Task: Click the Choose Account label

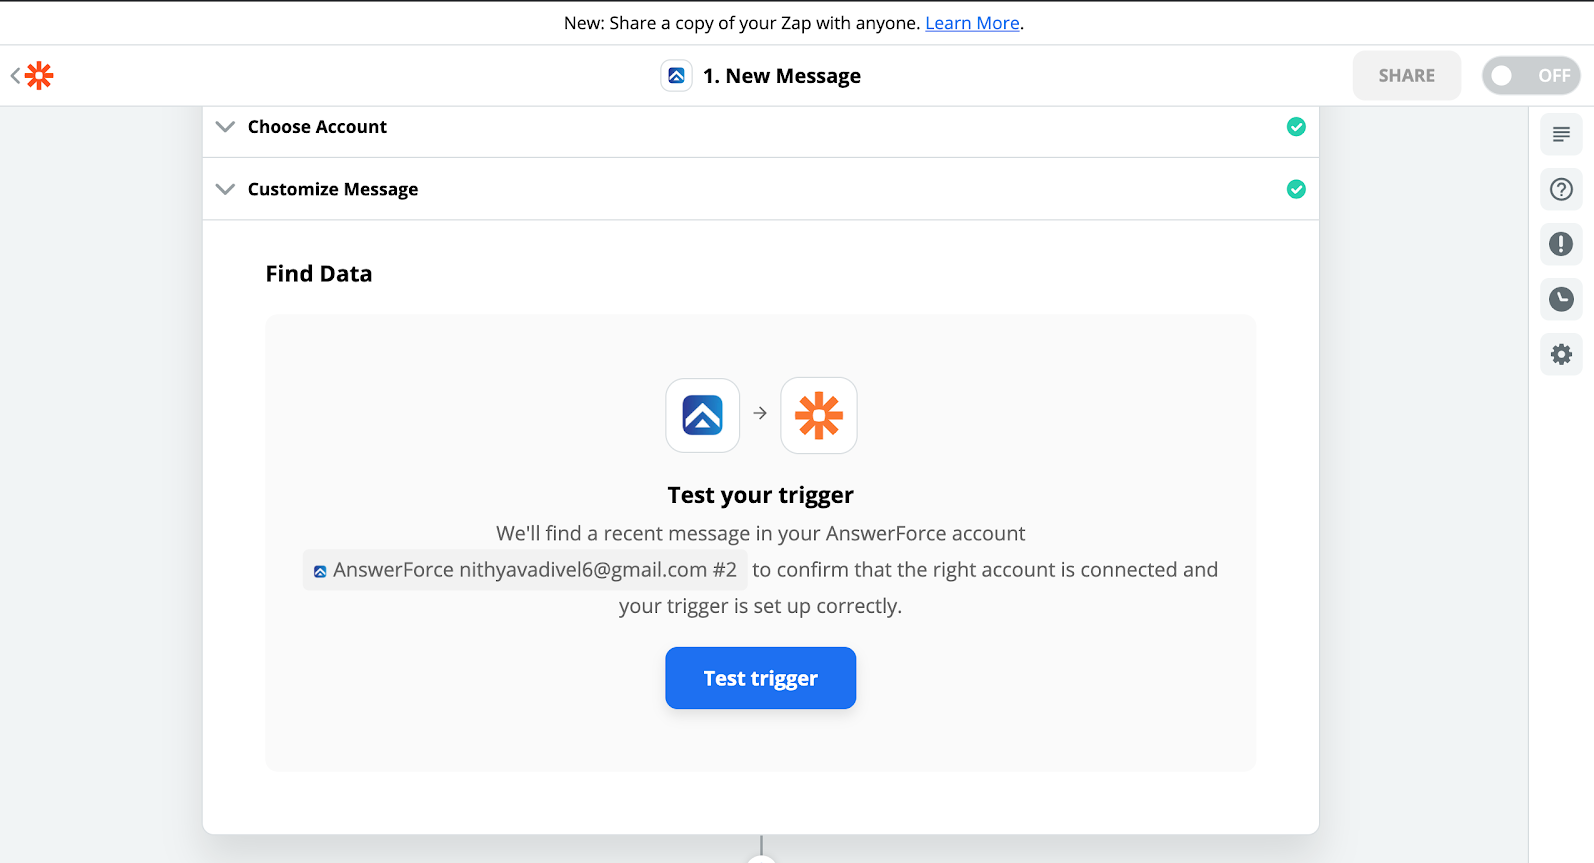Action: 317,127
